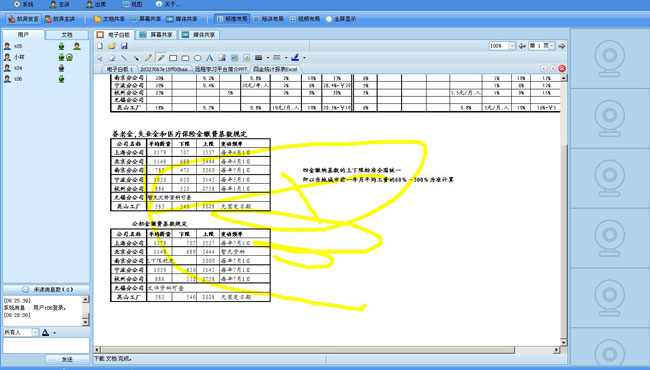Toggle webcam icon for user 小林
The height and width of the screenshot is (370, 650).
(x=70, y=57)
